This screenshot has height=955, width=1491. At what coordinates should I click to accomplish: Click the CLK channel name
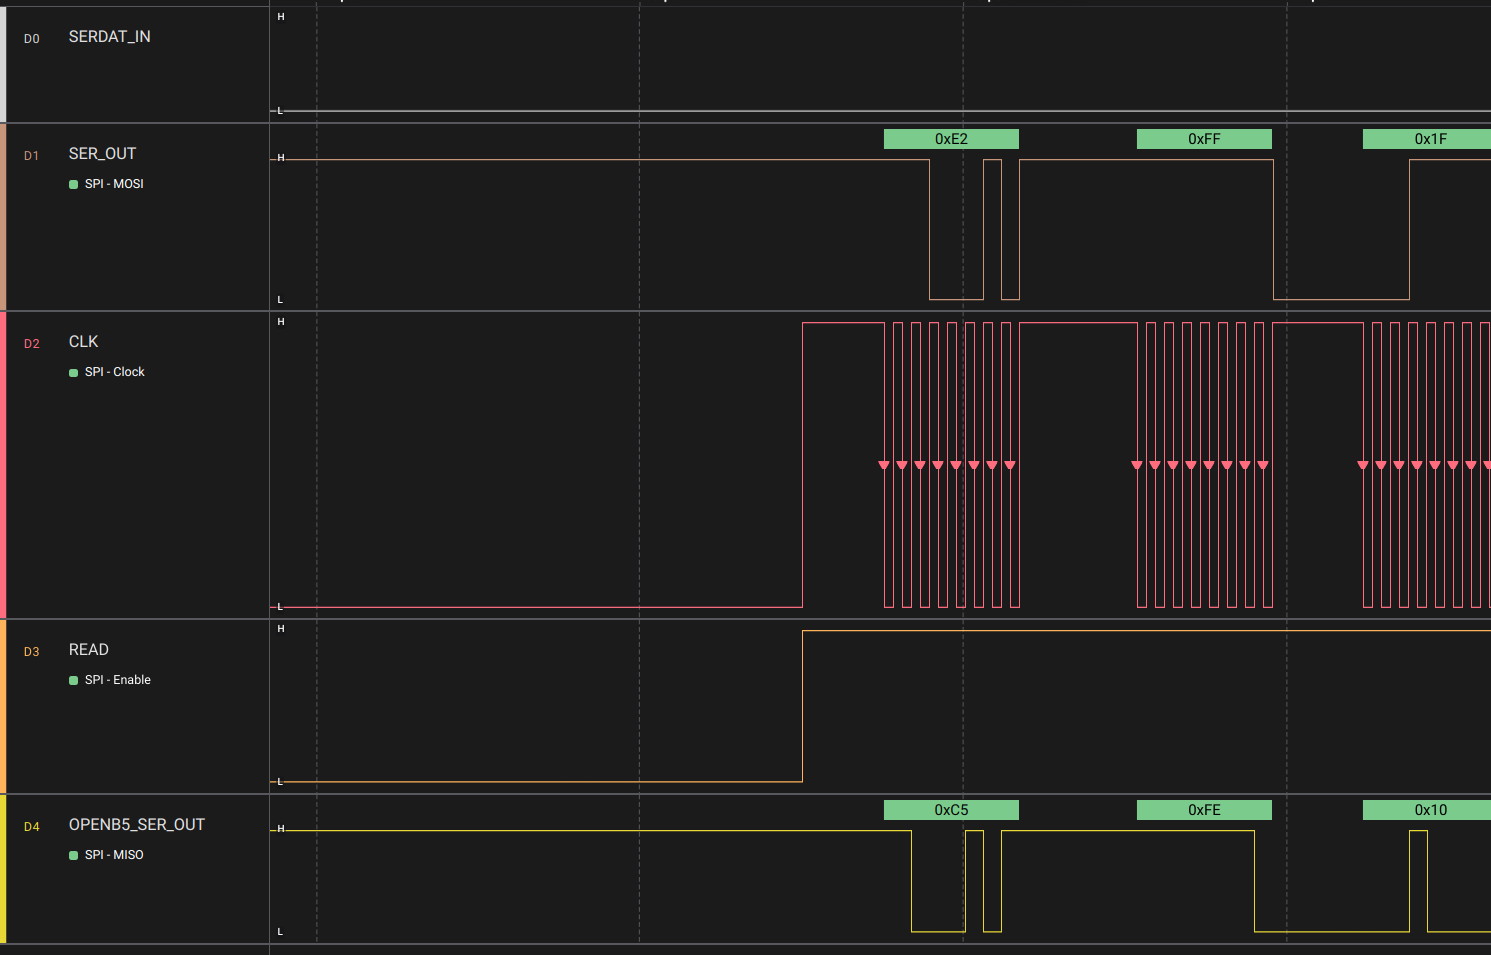point(83,342)
